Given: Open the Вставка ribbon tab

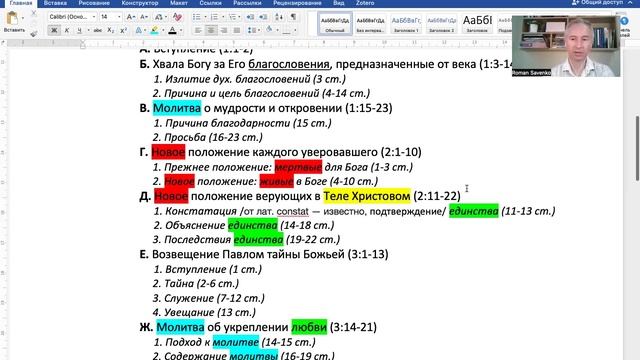Looking at the screenshot, I should coord(55,3).
